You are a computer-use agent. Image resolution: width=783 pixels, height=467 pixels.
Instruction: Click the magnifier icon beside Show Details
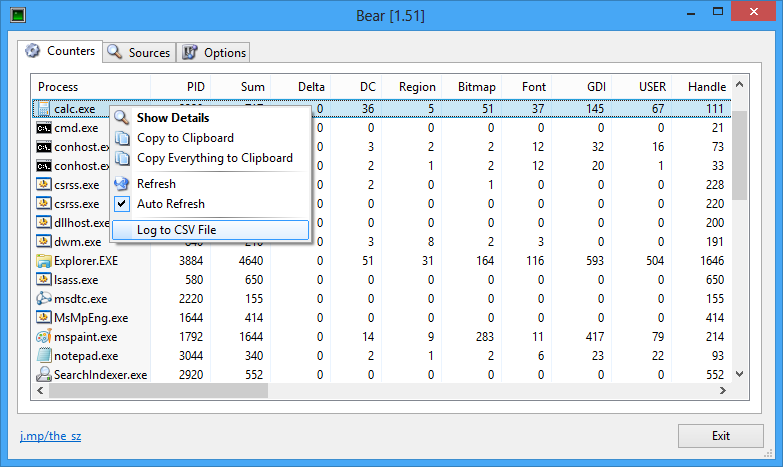122,118
